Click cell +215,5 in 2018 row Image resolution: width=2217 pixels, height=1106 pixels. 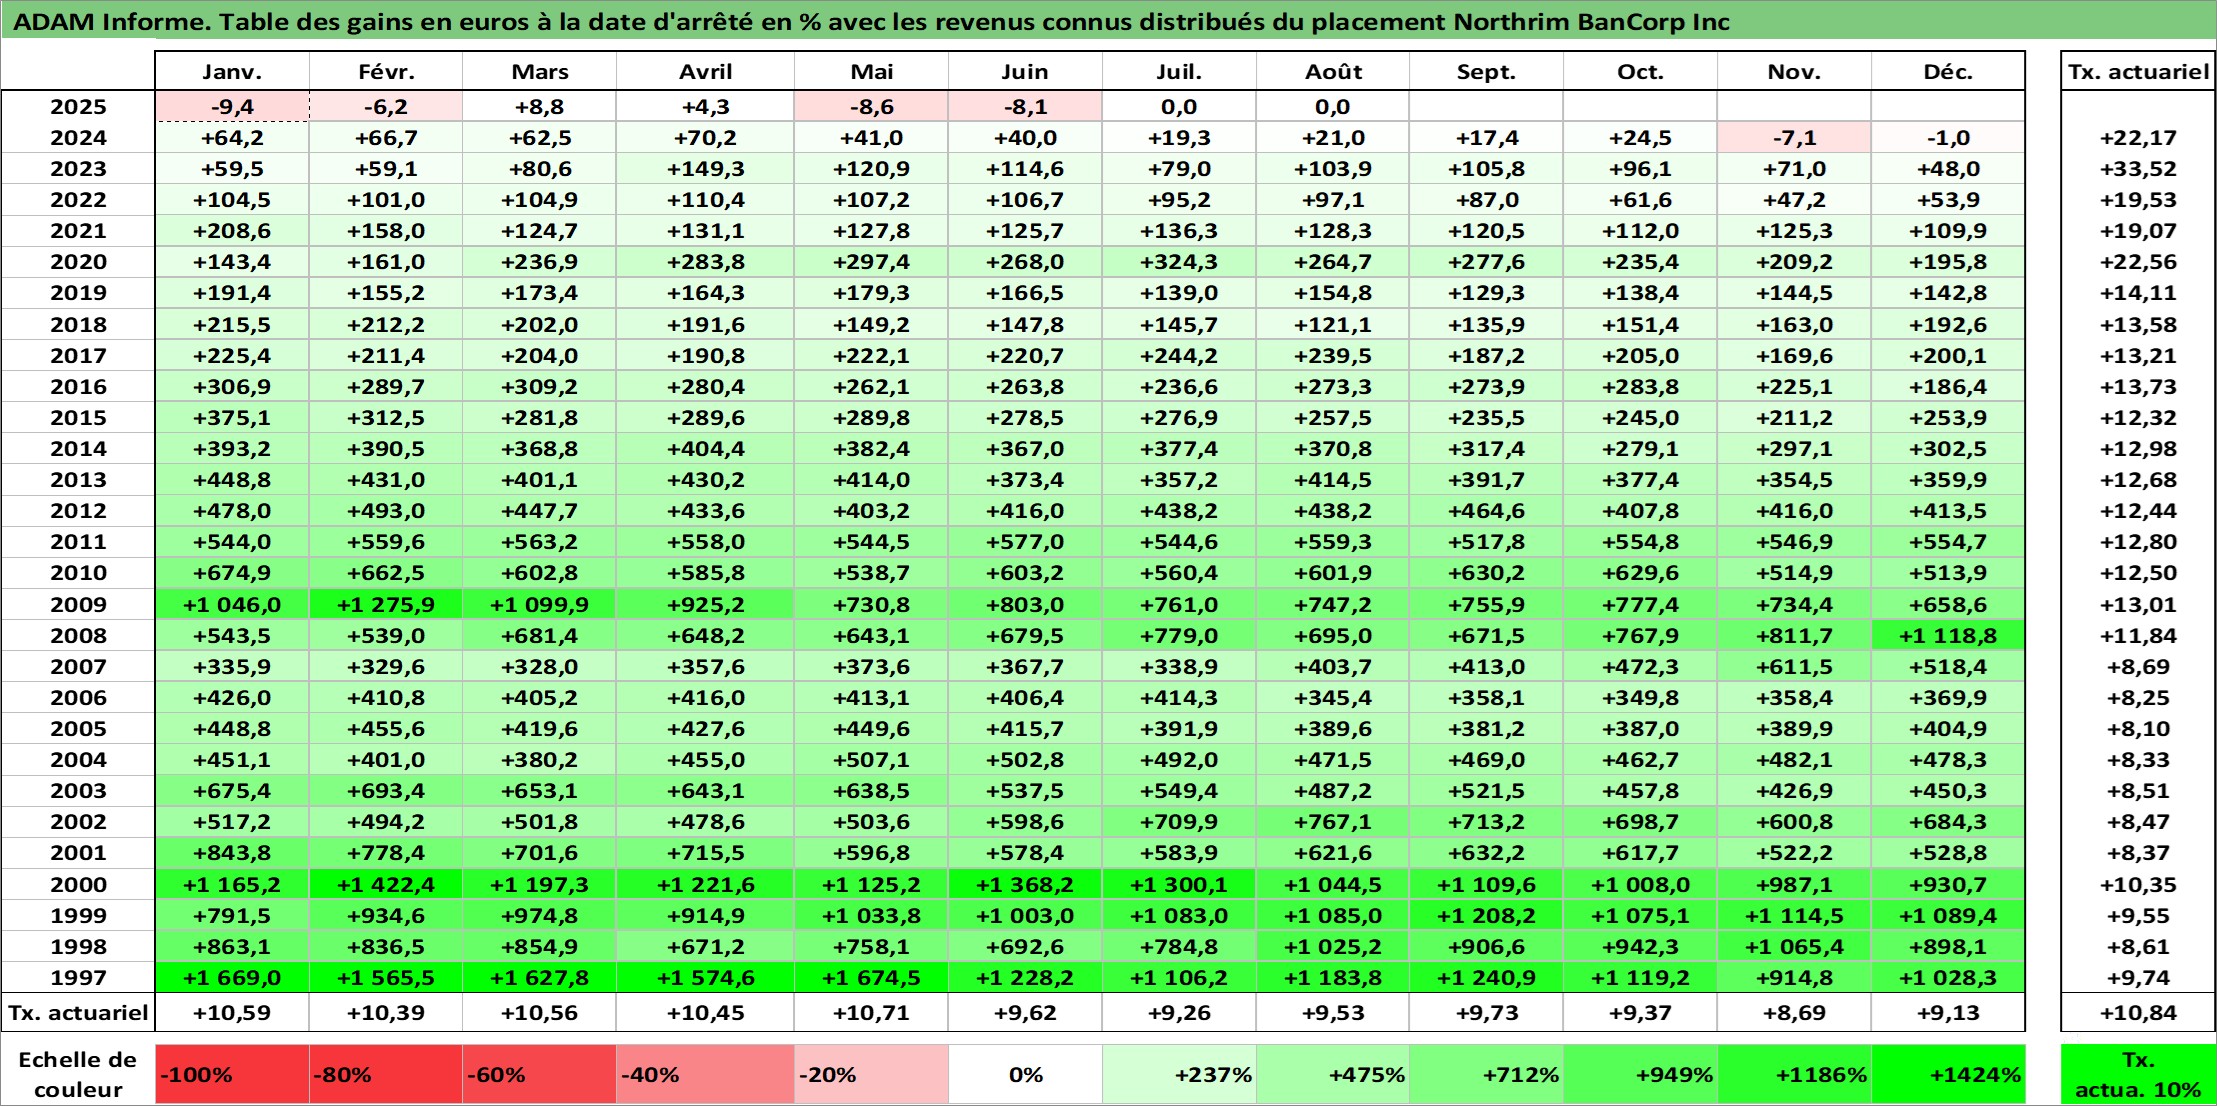pos(232,325)
